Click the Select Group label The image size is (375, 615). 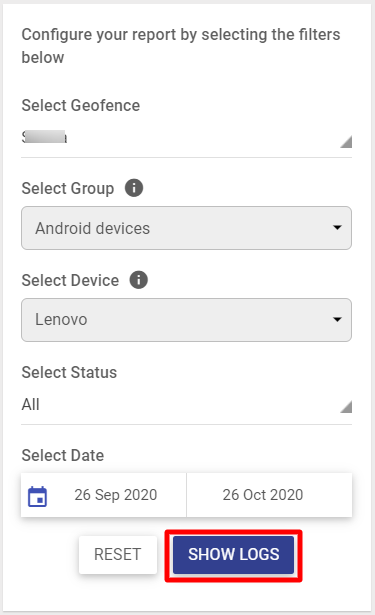coord(68,188)
